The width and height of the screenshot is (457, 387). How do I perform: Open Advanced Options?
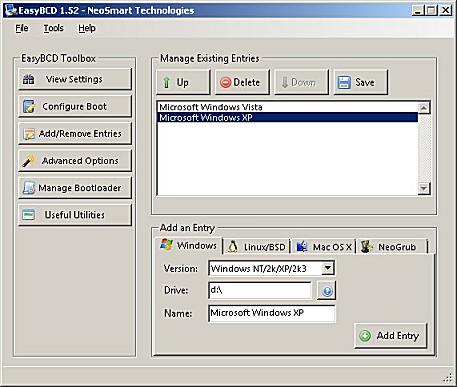pos(75,161)
